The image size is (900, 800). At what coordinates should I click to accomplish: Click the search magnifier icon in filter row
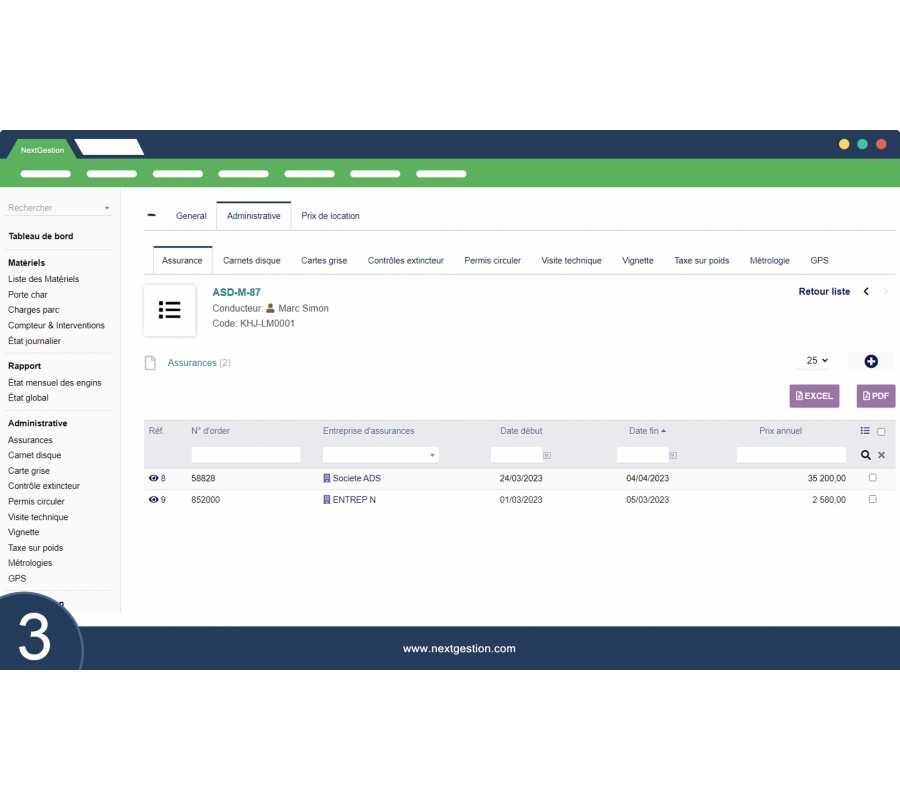pyautogui.click(x=866, y=455)
